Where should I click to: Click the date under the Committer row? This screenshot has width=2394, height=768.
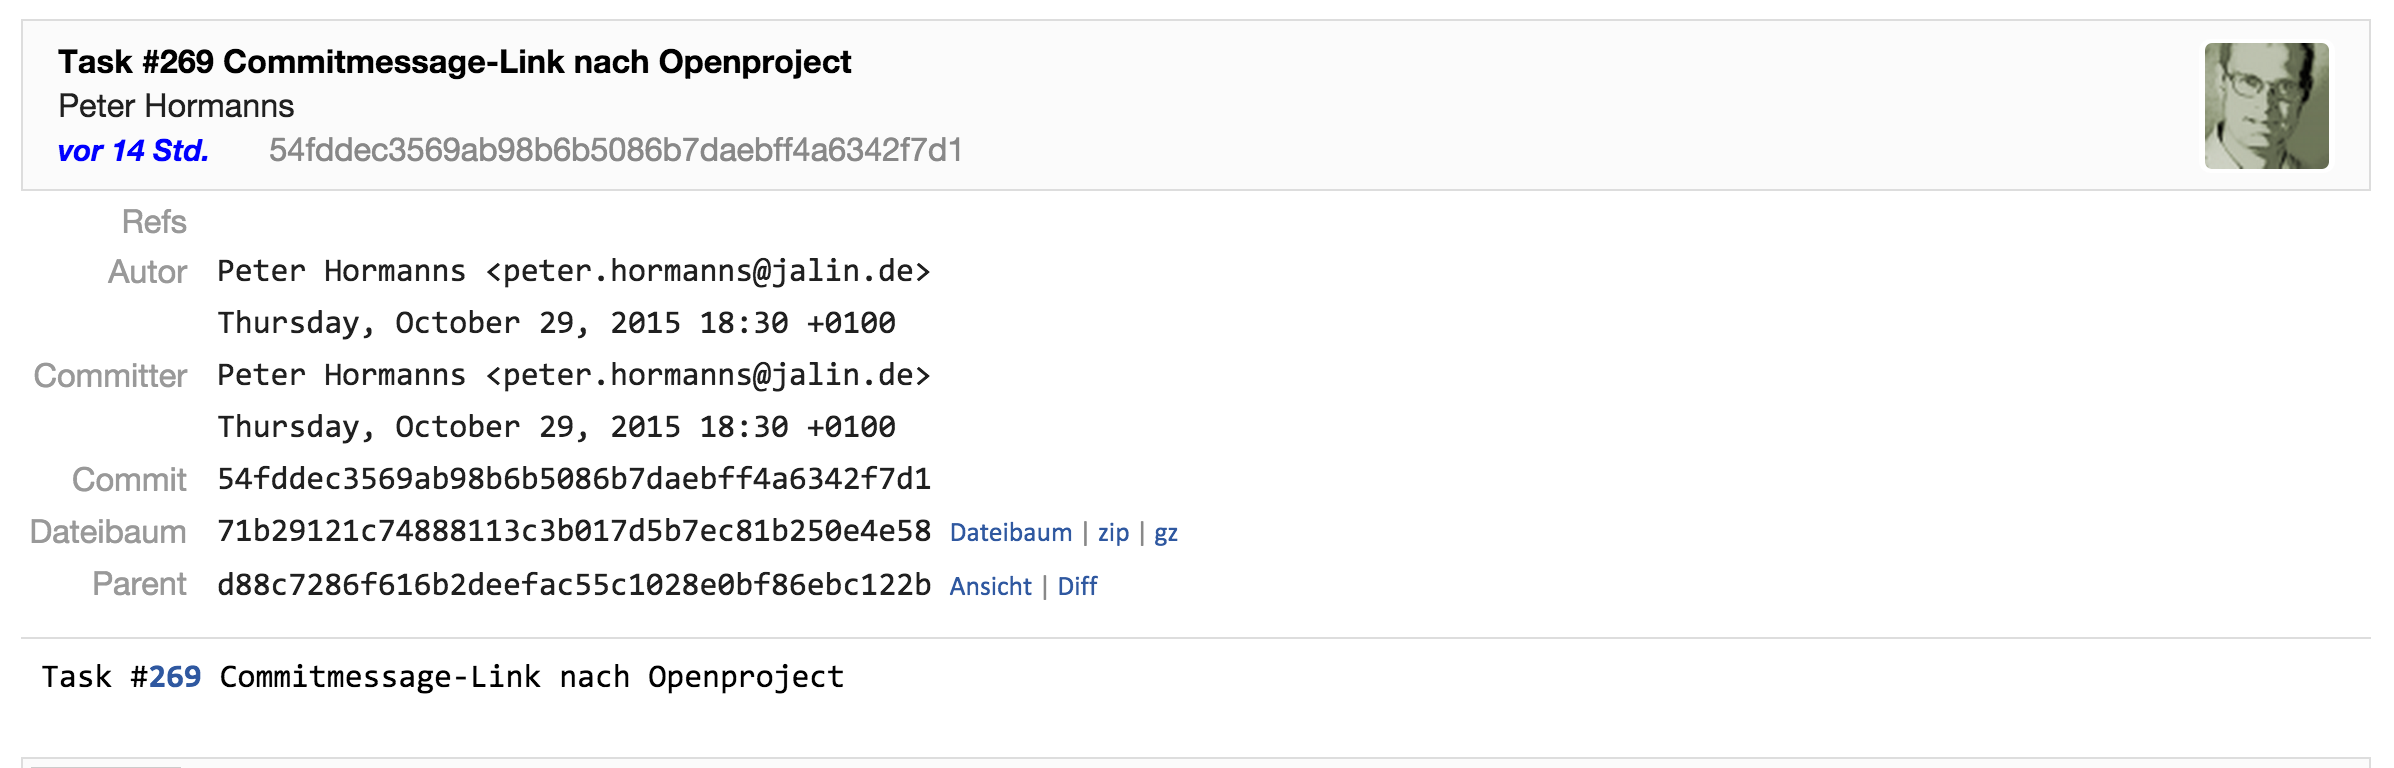[x=556, y=427]
